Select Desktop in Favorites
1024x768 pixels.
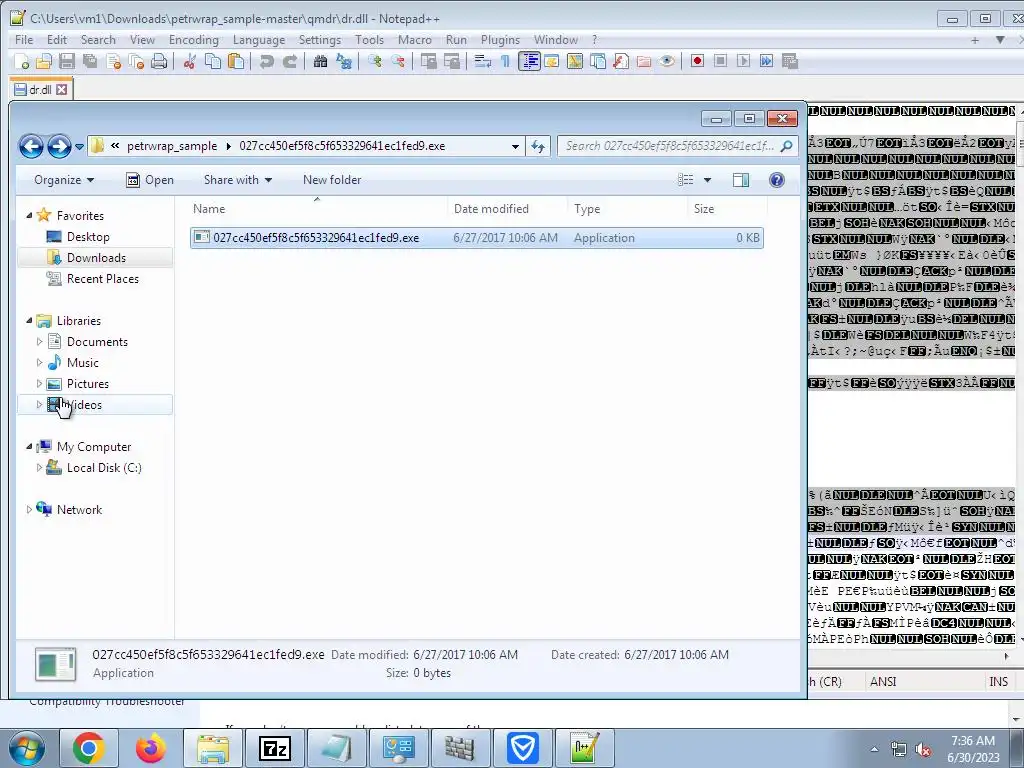tap(88, 237)
